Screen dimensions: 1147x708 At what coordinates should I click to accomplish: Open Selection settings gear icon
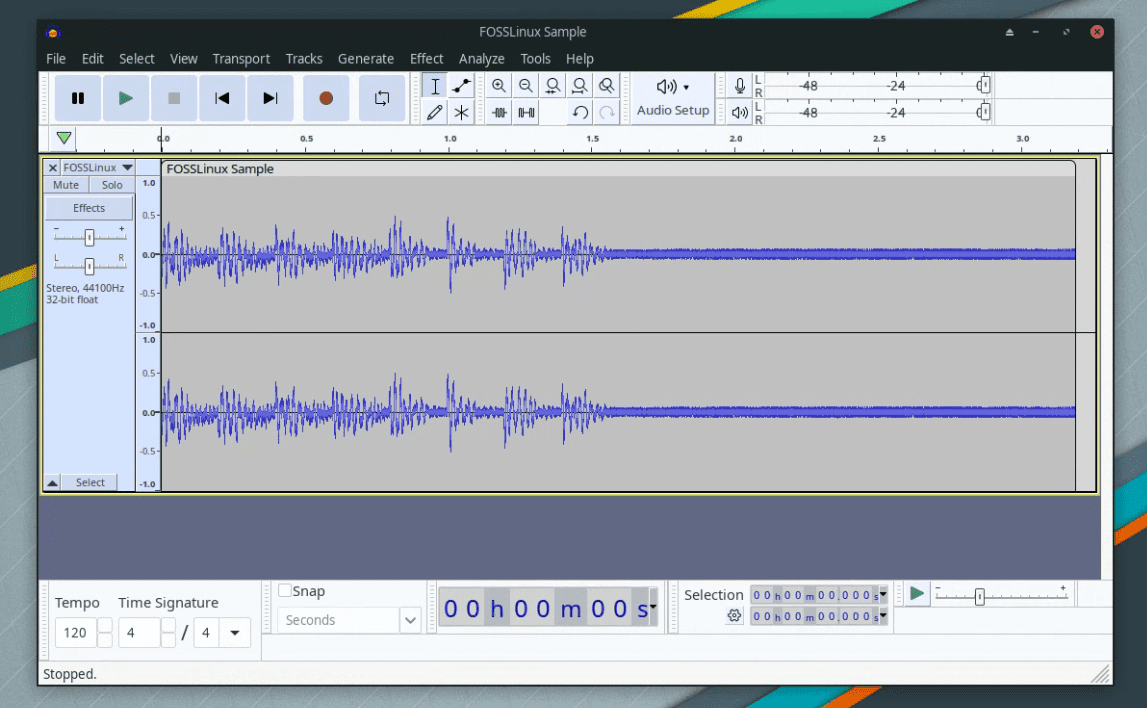[734, 616]
